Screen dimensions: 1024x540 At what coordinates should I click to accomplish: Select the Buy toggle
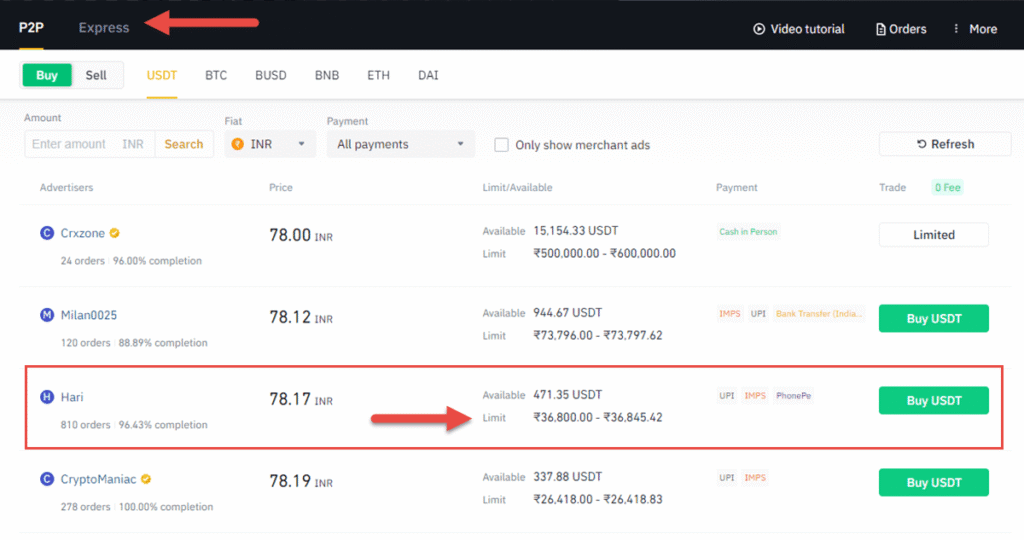47,75
